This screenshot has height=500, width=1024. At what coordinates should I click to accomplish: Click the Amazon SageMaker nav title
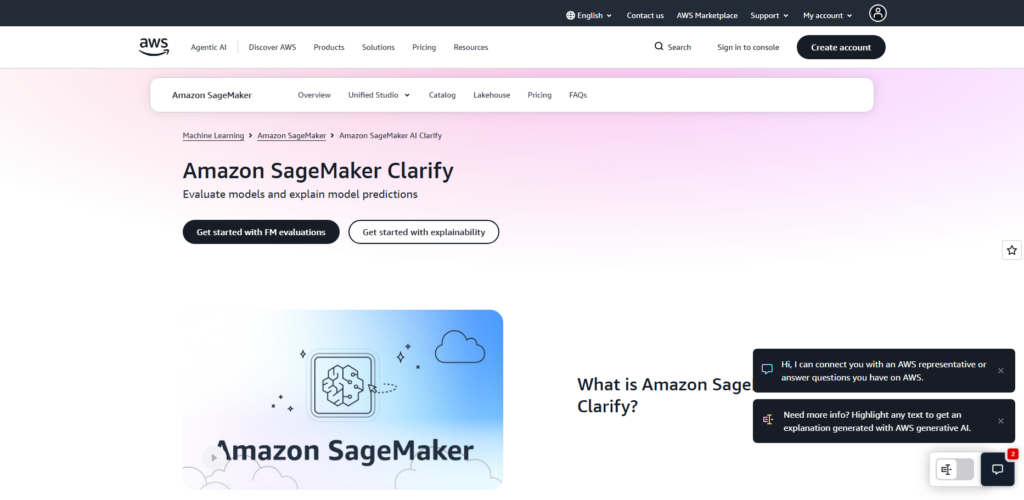(212, 95)
